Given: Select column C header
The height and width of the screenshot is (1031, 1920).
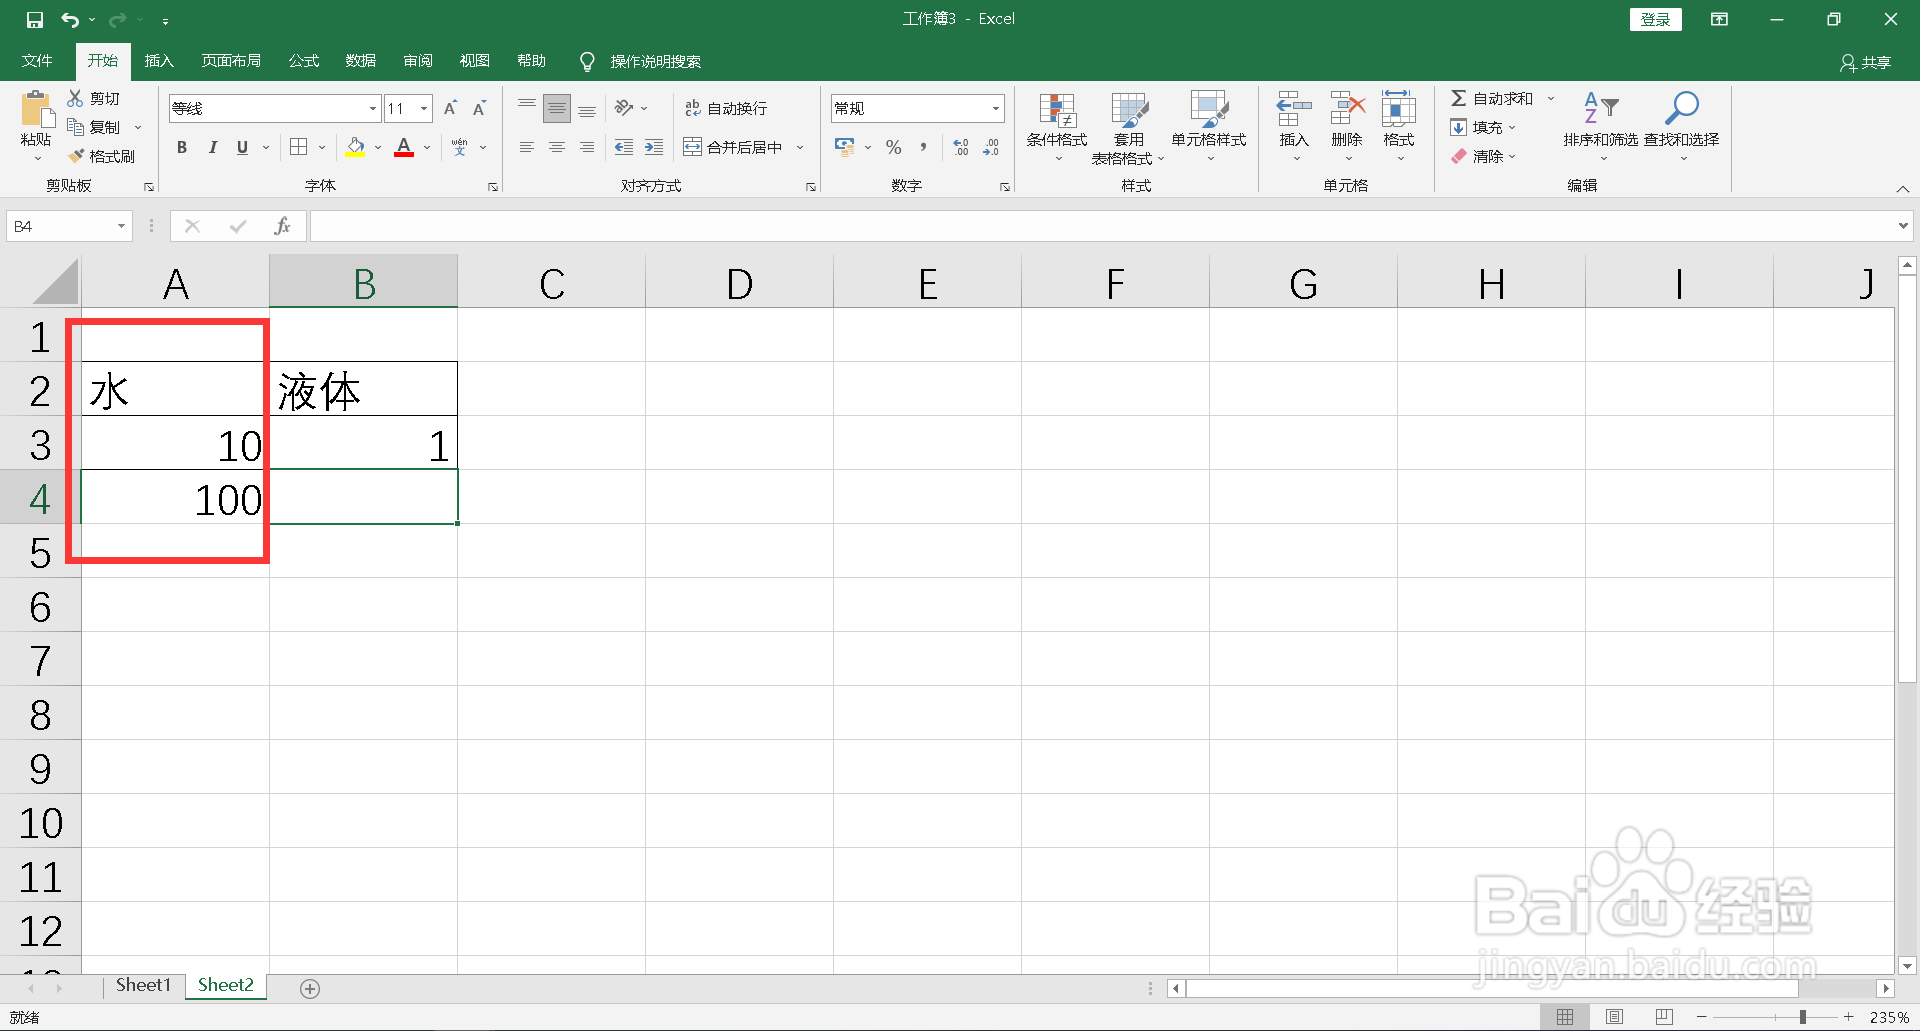Looking at the screenshot, I should [552, 284].
